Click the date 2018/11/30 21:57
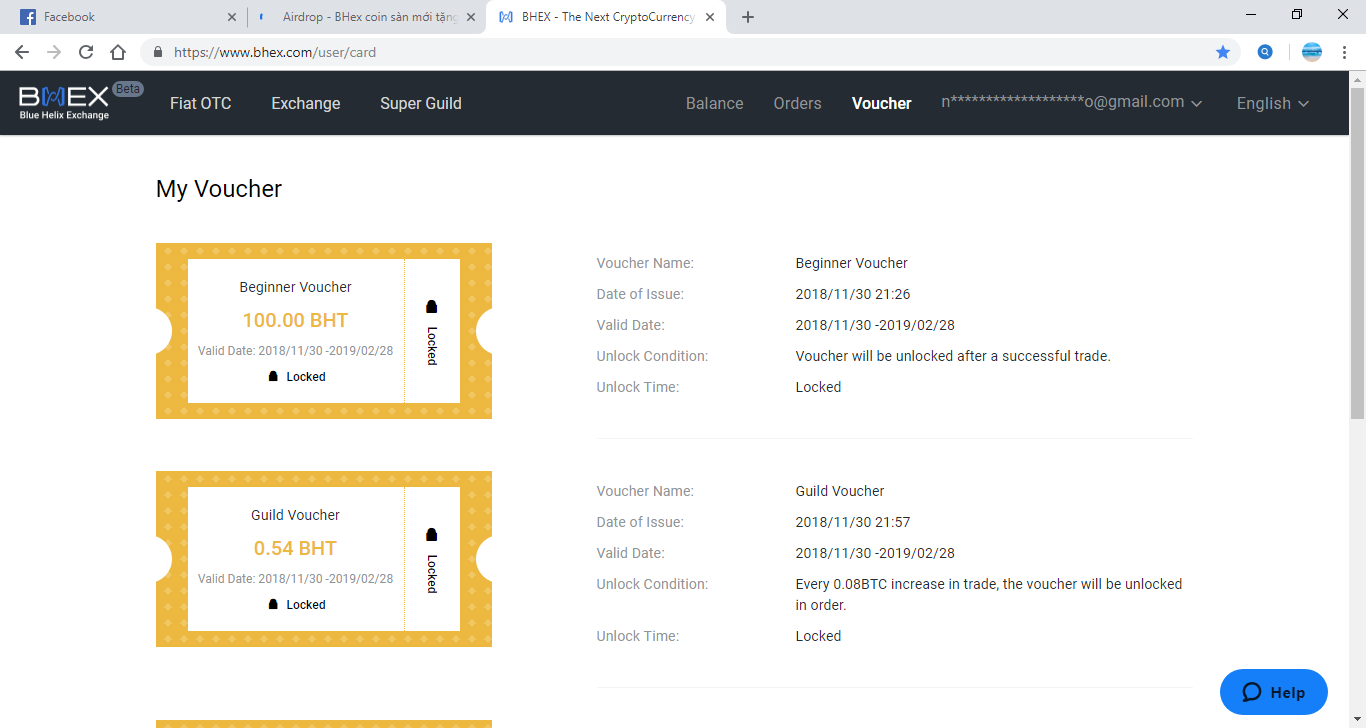The image size is (1366, 728). coord(853,522)
